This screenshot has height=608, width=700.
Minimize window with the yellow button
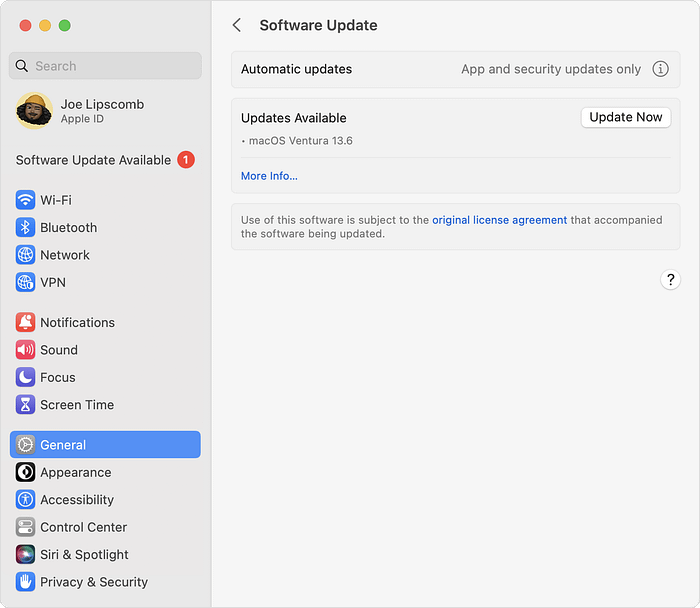(45, 25)
